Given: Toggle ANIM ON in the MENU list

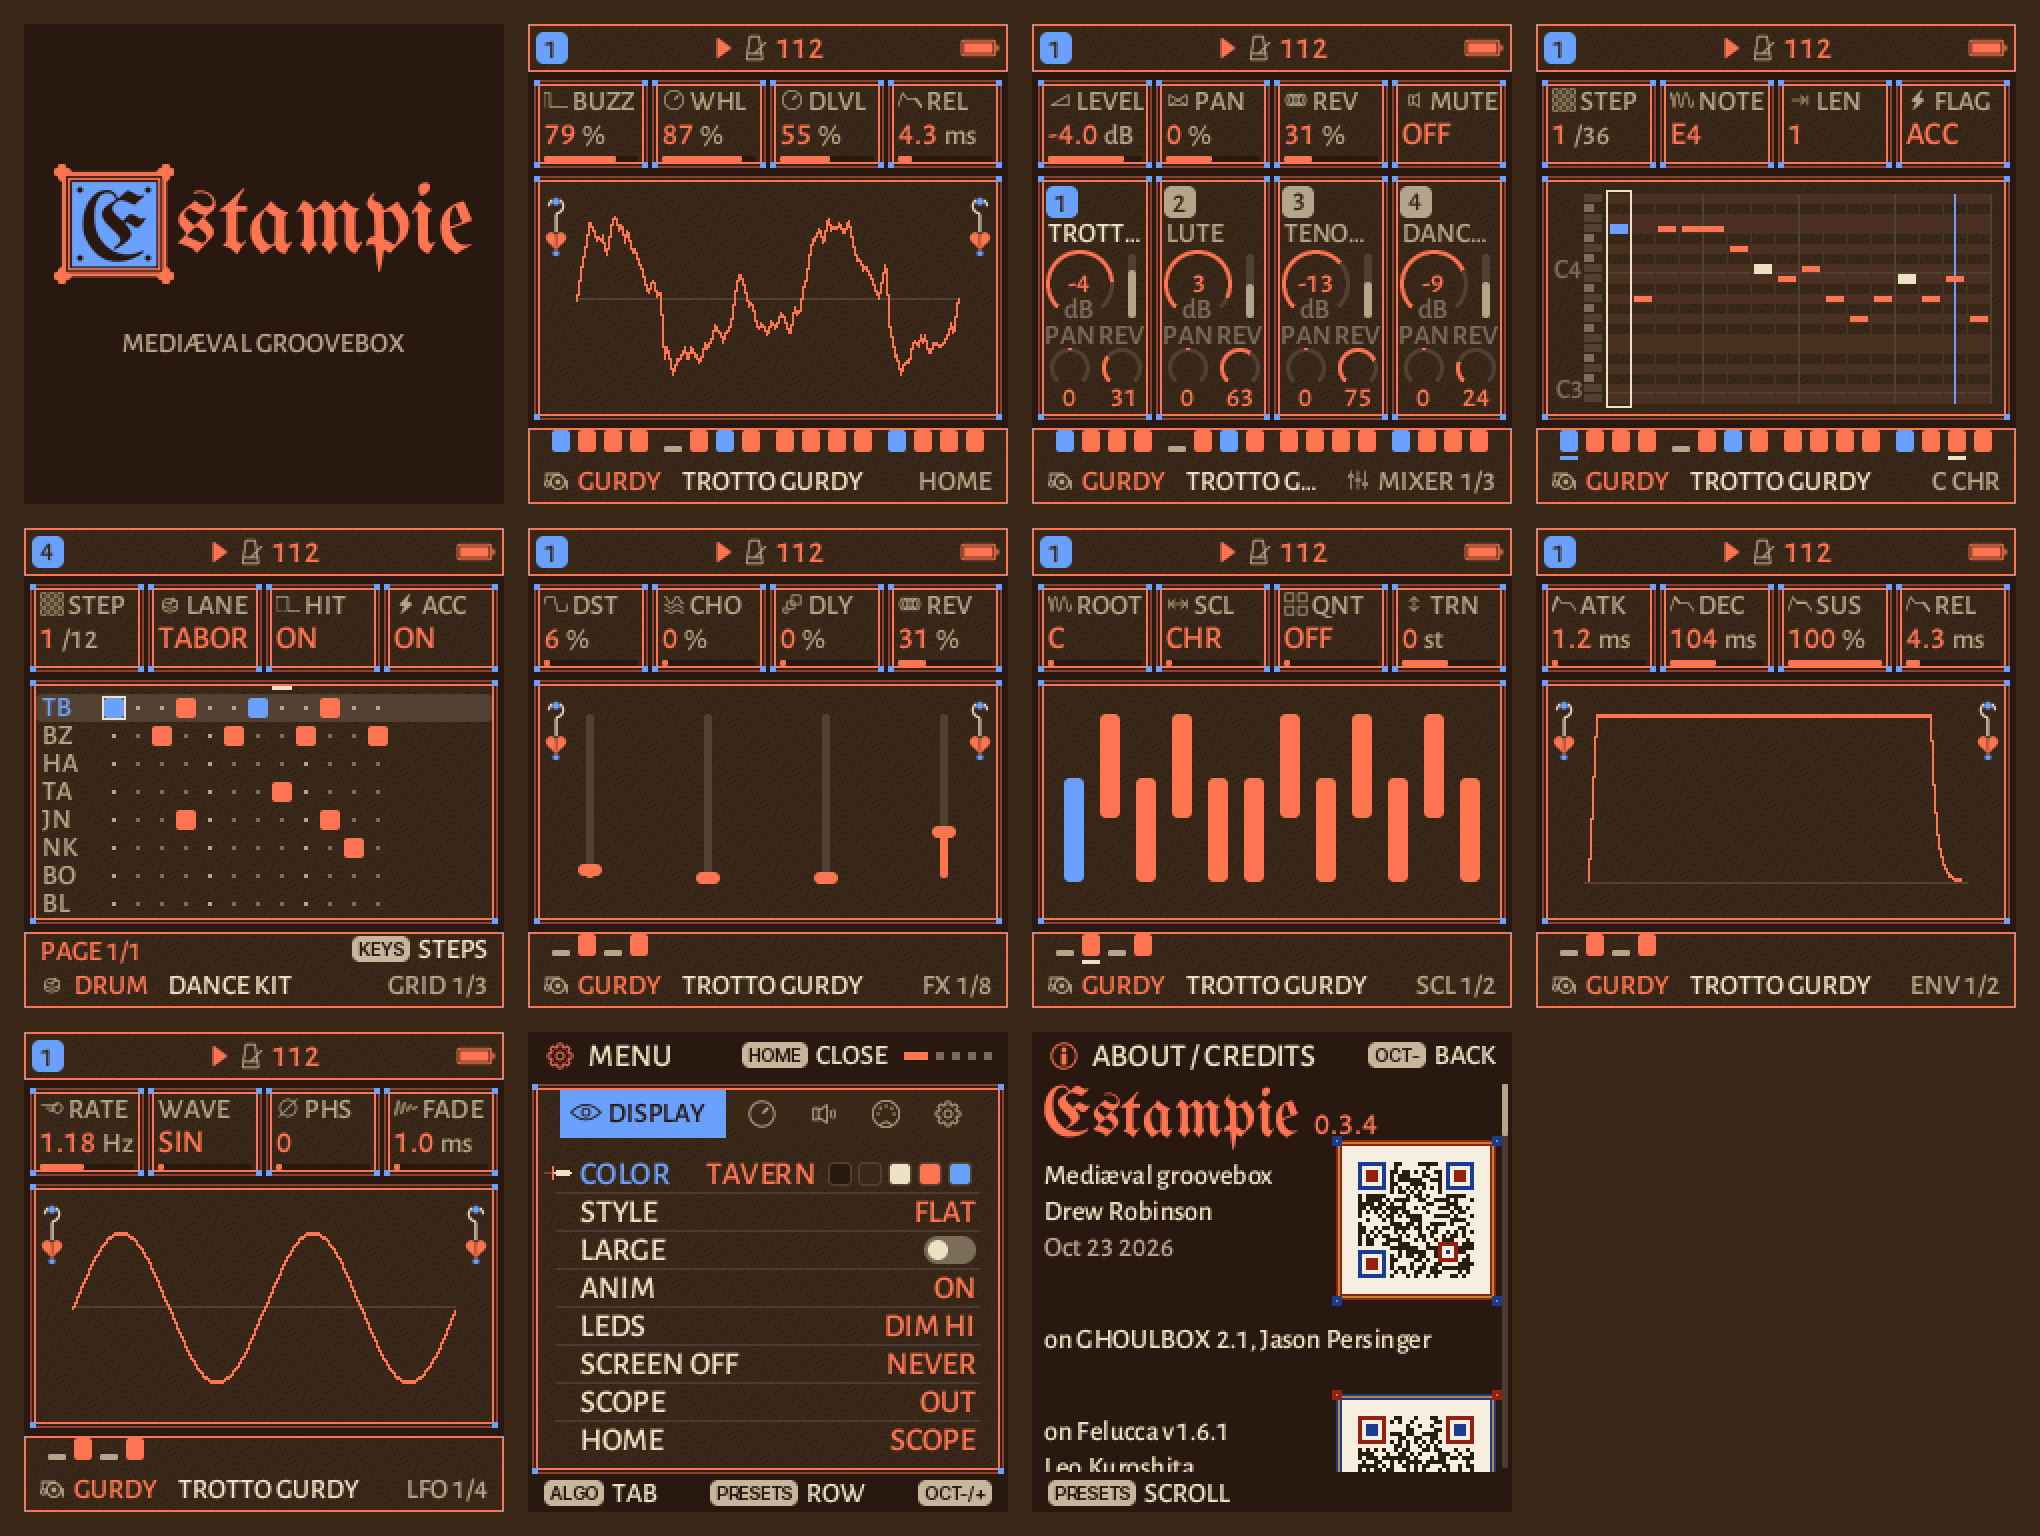Looking at the screenshot, I should 767,1288.
